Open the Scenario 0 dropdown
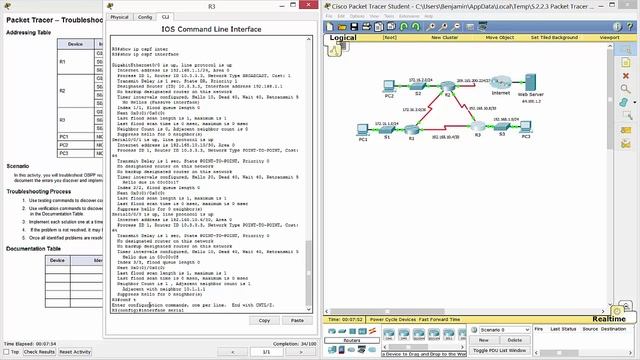This screenshot has height=360, width=640. [504, 330]
